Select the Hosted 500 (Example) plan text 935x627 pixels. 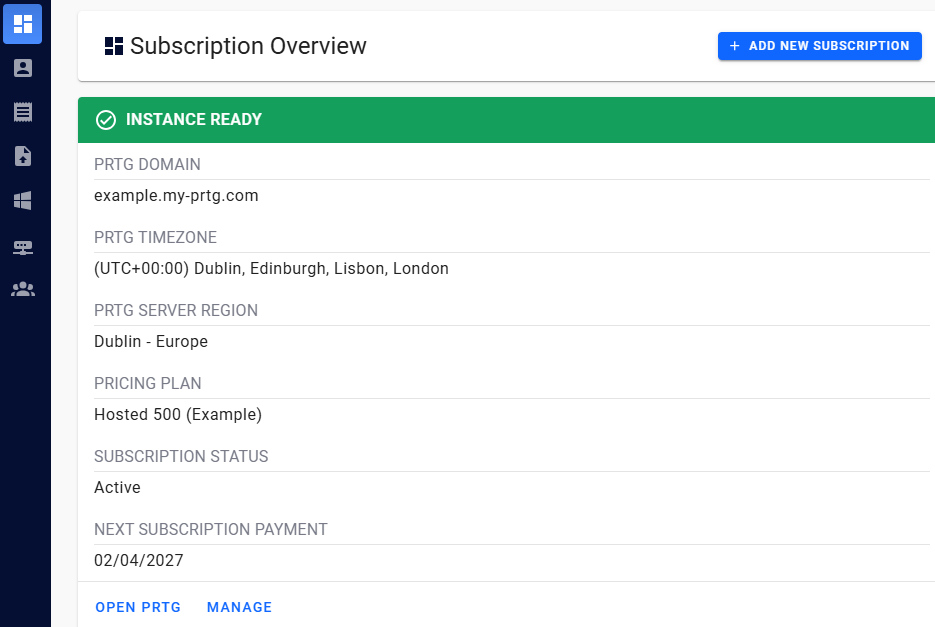[x=178, y=415]
